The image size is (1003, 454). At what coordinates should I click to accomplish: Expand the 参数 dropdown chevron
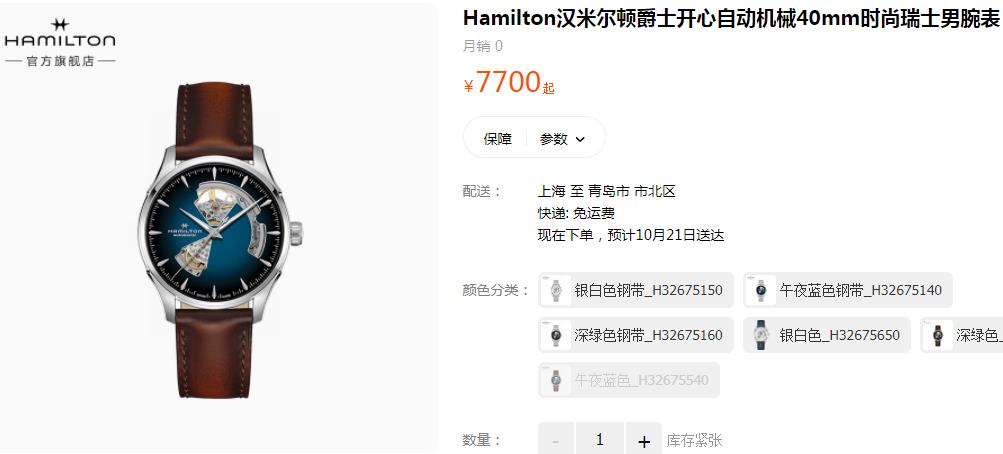580,139
